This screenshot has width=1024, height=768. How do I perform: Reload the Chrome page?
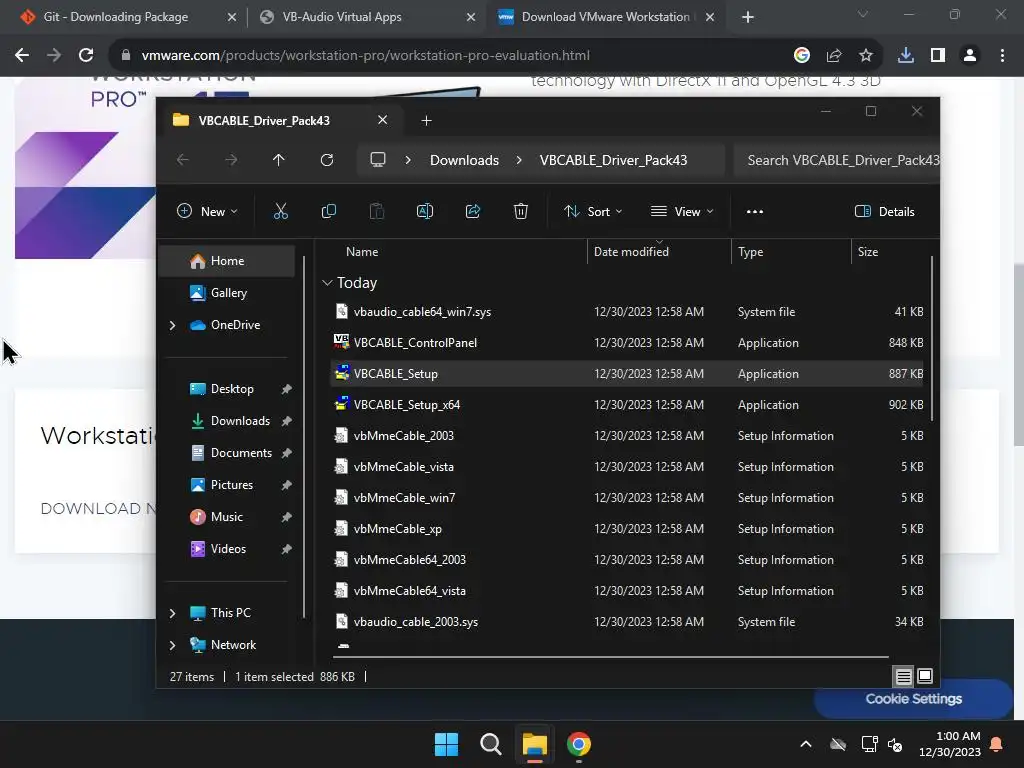point(86,56)
